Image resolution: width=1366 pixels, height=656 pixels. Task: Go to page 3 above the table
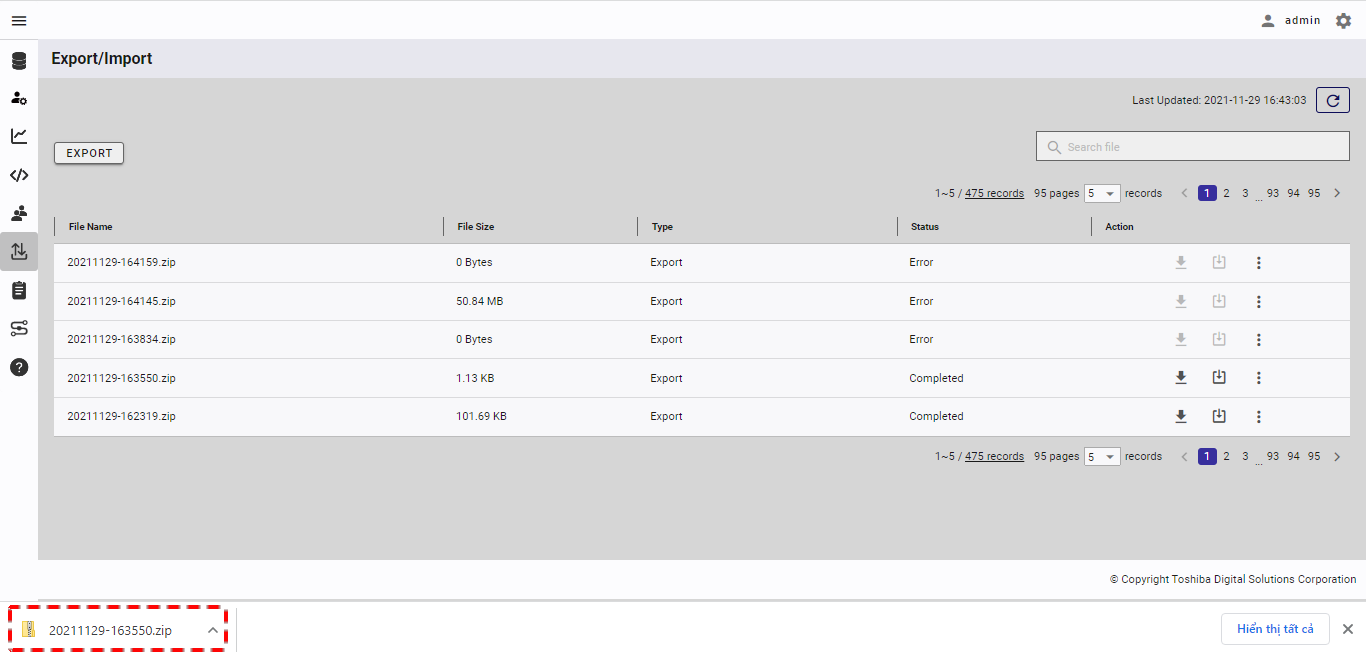click(1245, 193)
